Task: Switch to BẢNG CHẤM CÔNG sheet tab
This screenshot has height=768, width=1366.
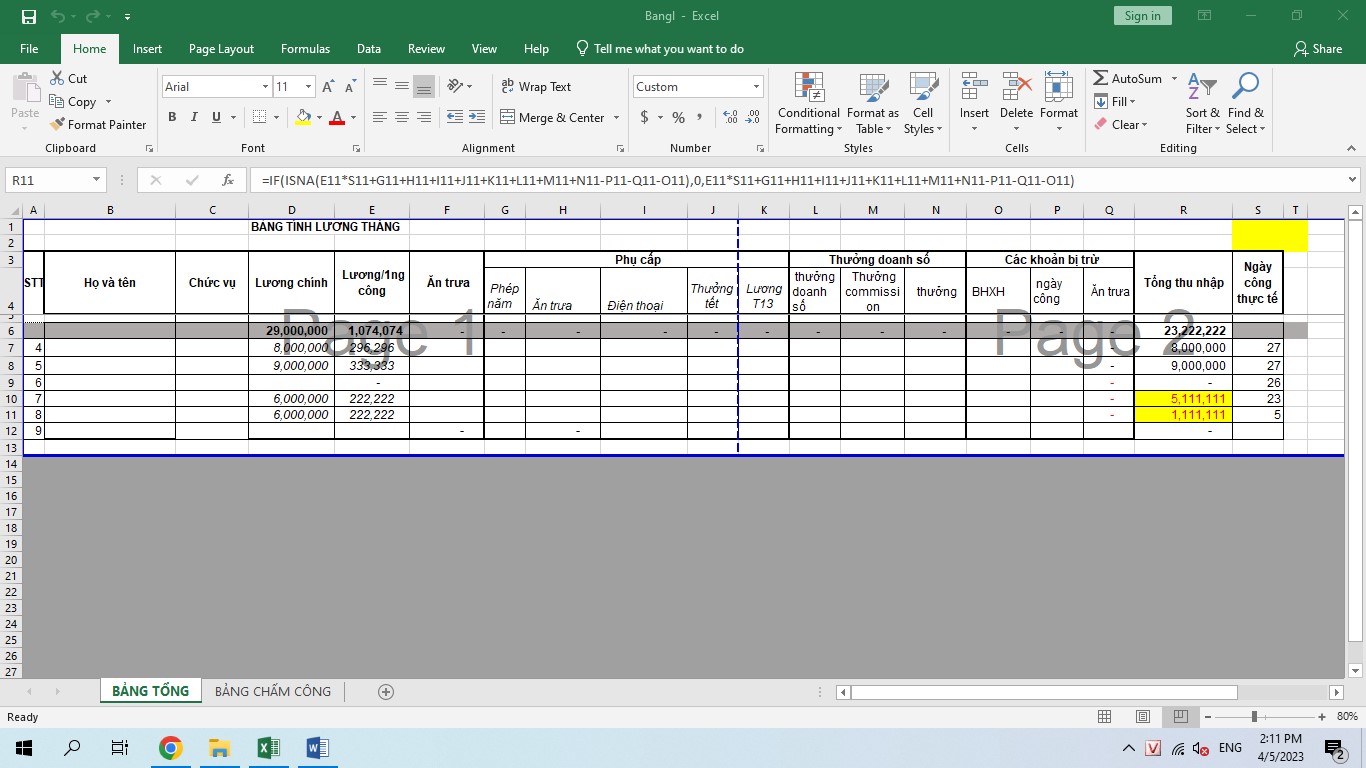Action: pos(272,691)
